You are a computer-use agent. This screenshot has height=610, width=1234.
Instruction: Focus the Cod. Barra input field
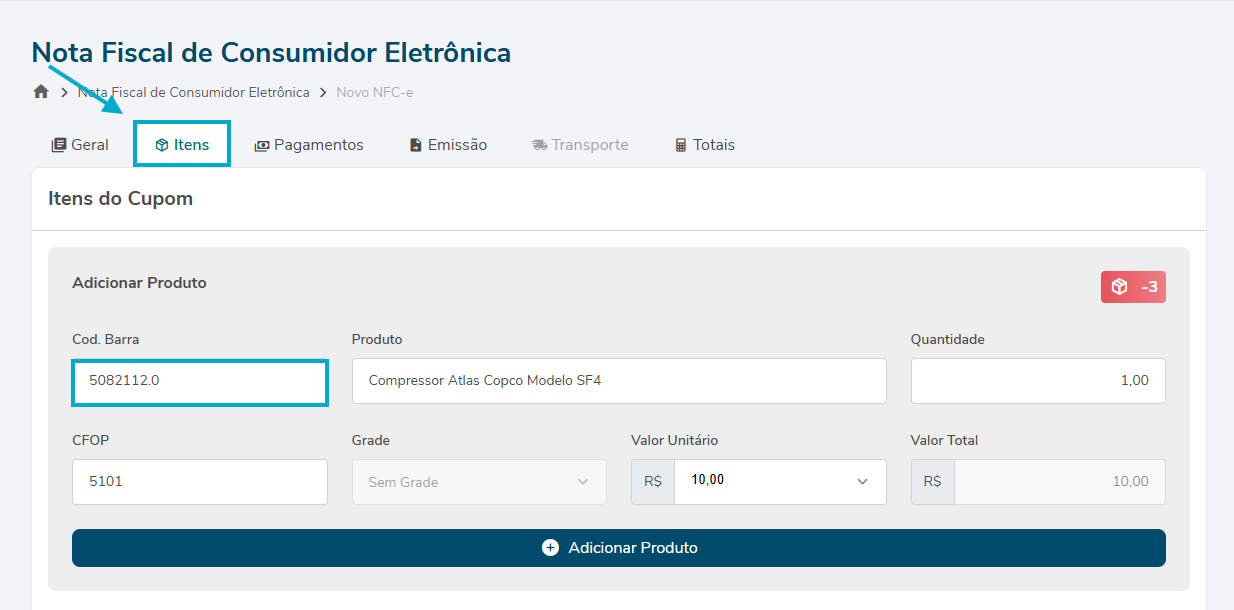(x=200, y=381)
